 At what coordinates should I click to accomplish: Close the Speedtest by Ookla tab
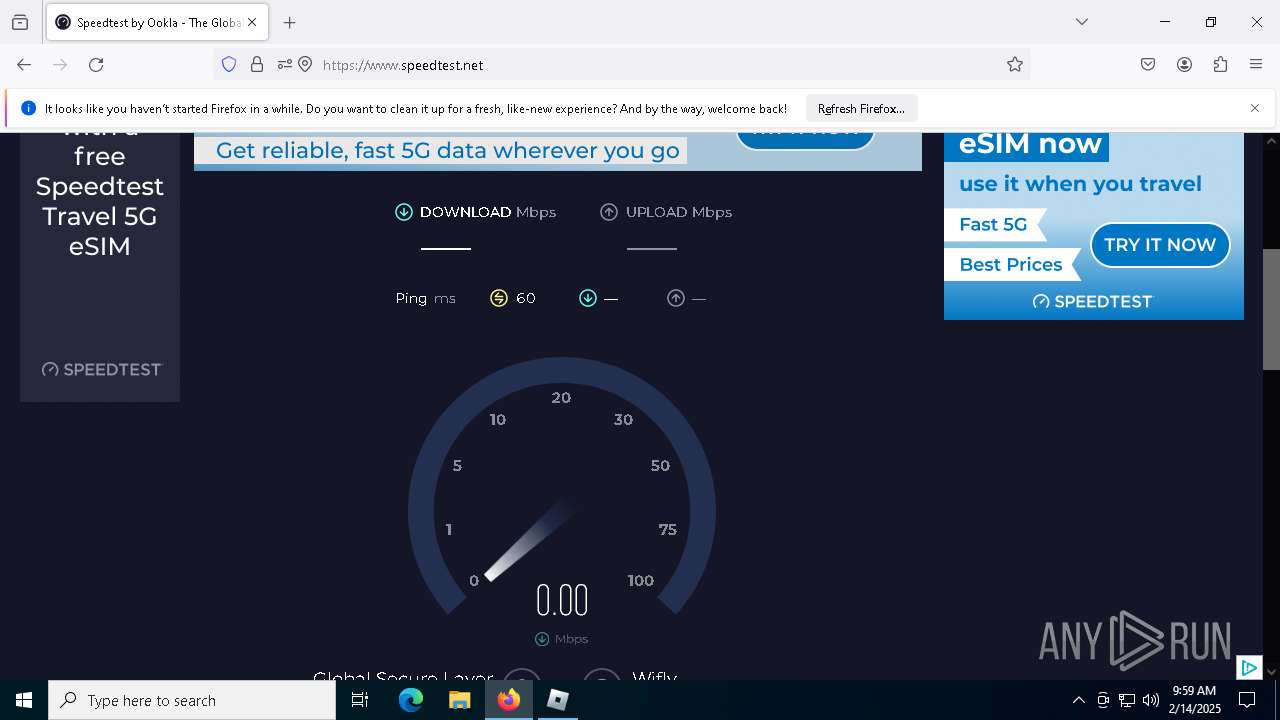tap(252, 22)
